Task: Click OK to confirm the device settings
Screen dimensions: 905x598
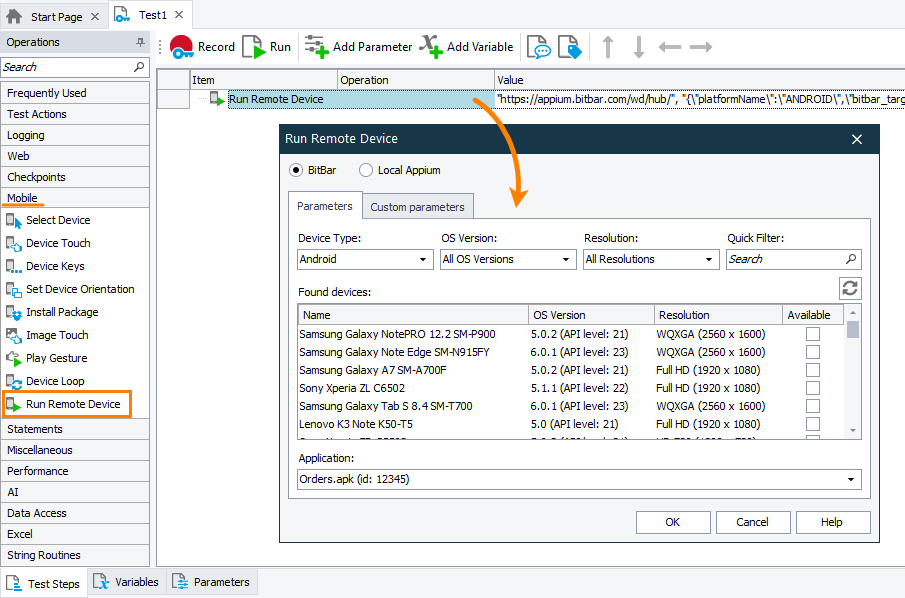Action: pos(673,522)
